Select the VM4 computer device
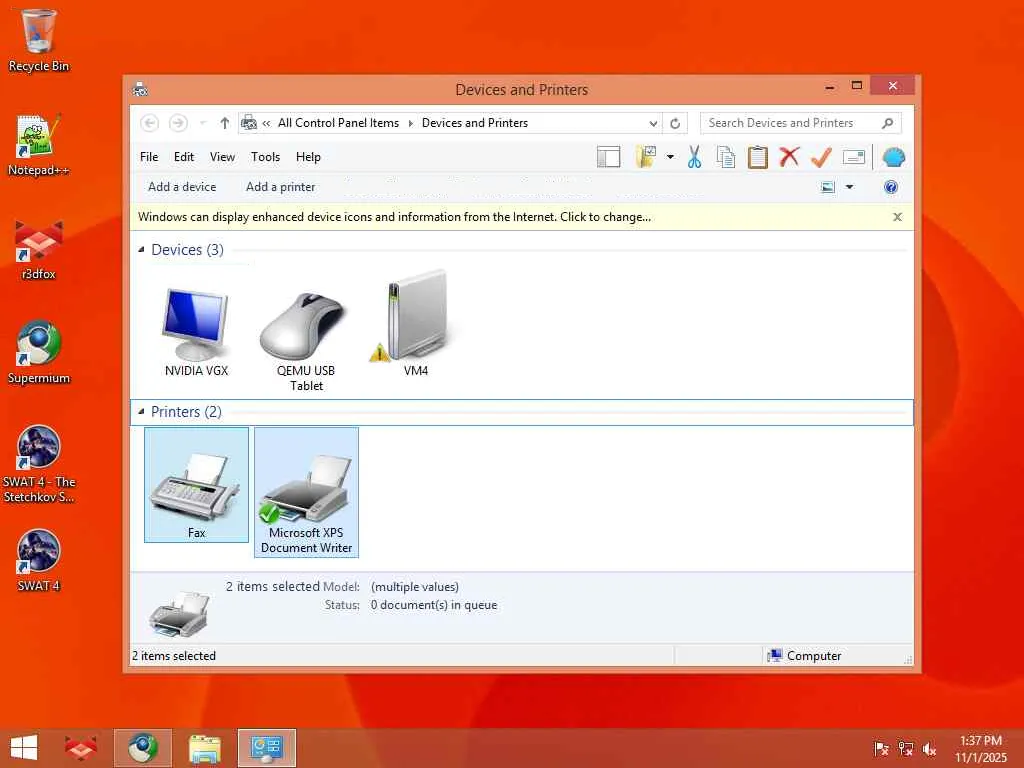This screenshot has height=768, width=1024. pyautogui.click(x=415, y=324)
